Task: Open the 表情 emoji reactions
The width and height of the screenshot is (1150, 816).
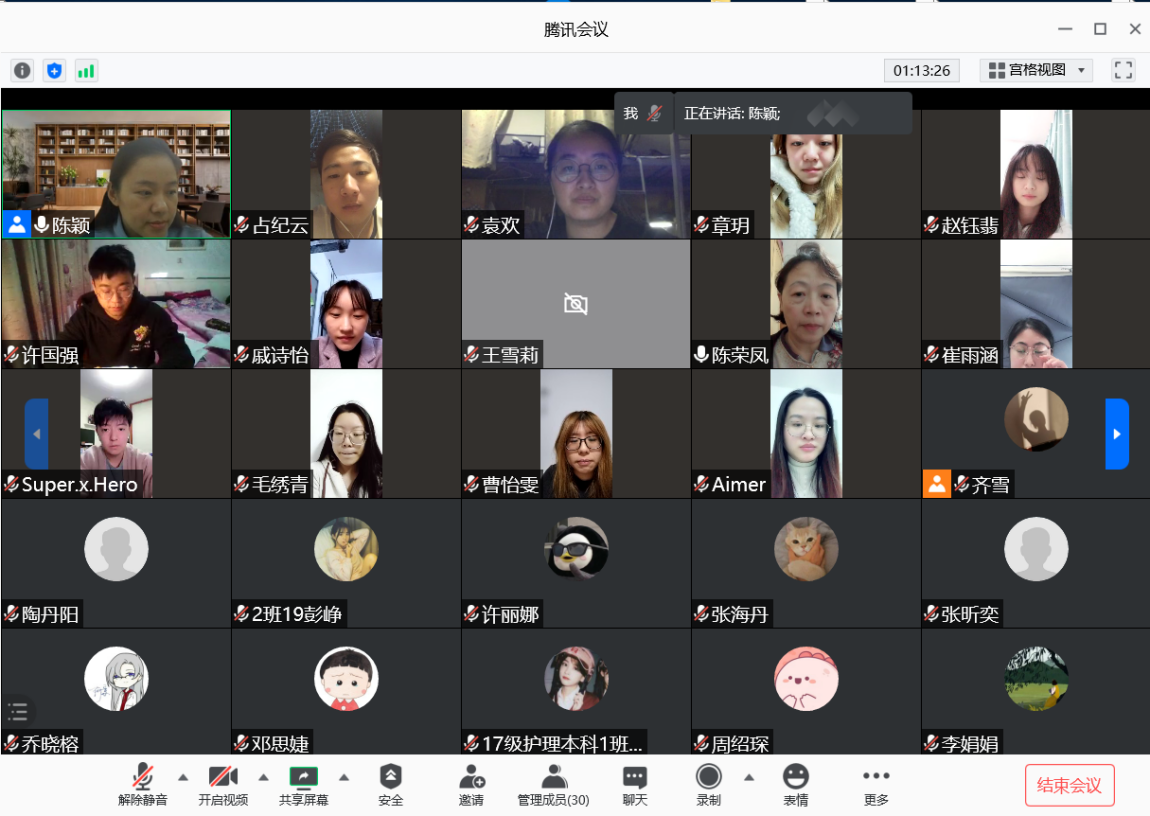Action: pyautogui.click(x=796, y=785)
